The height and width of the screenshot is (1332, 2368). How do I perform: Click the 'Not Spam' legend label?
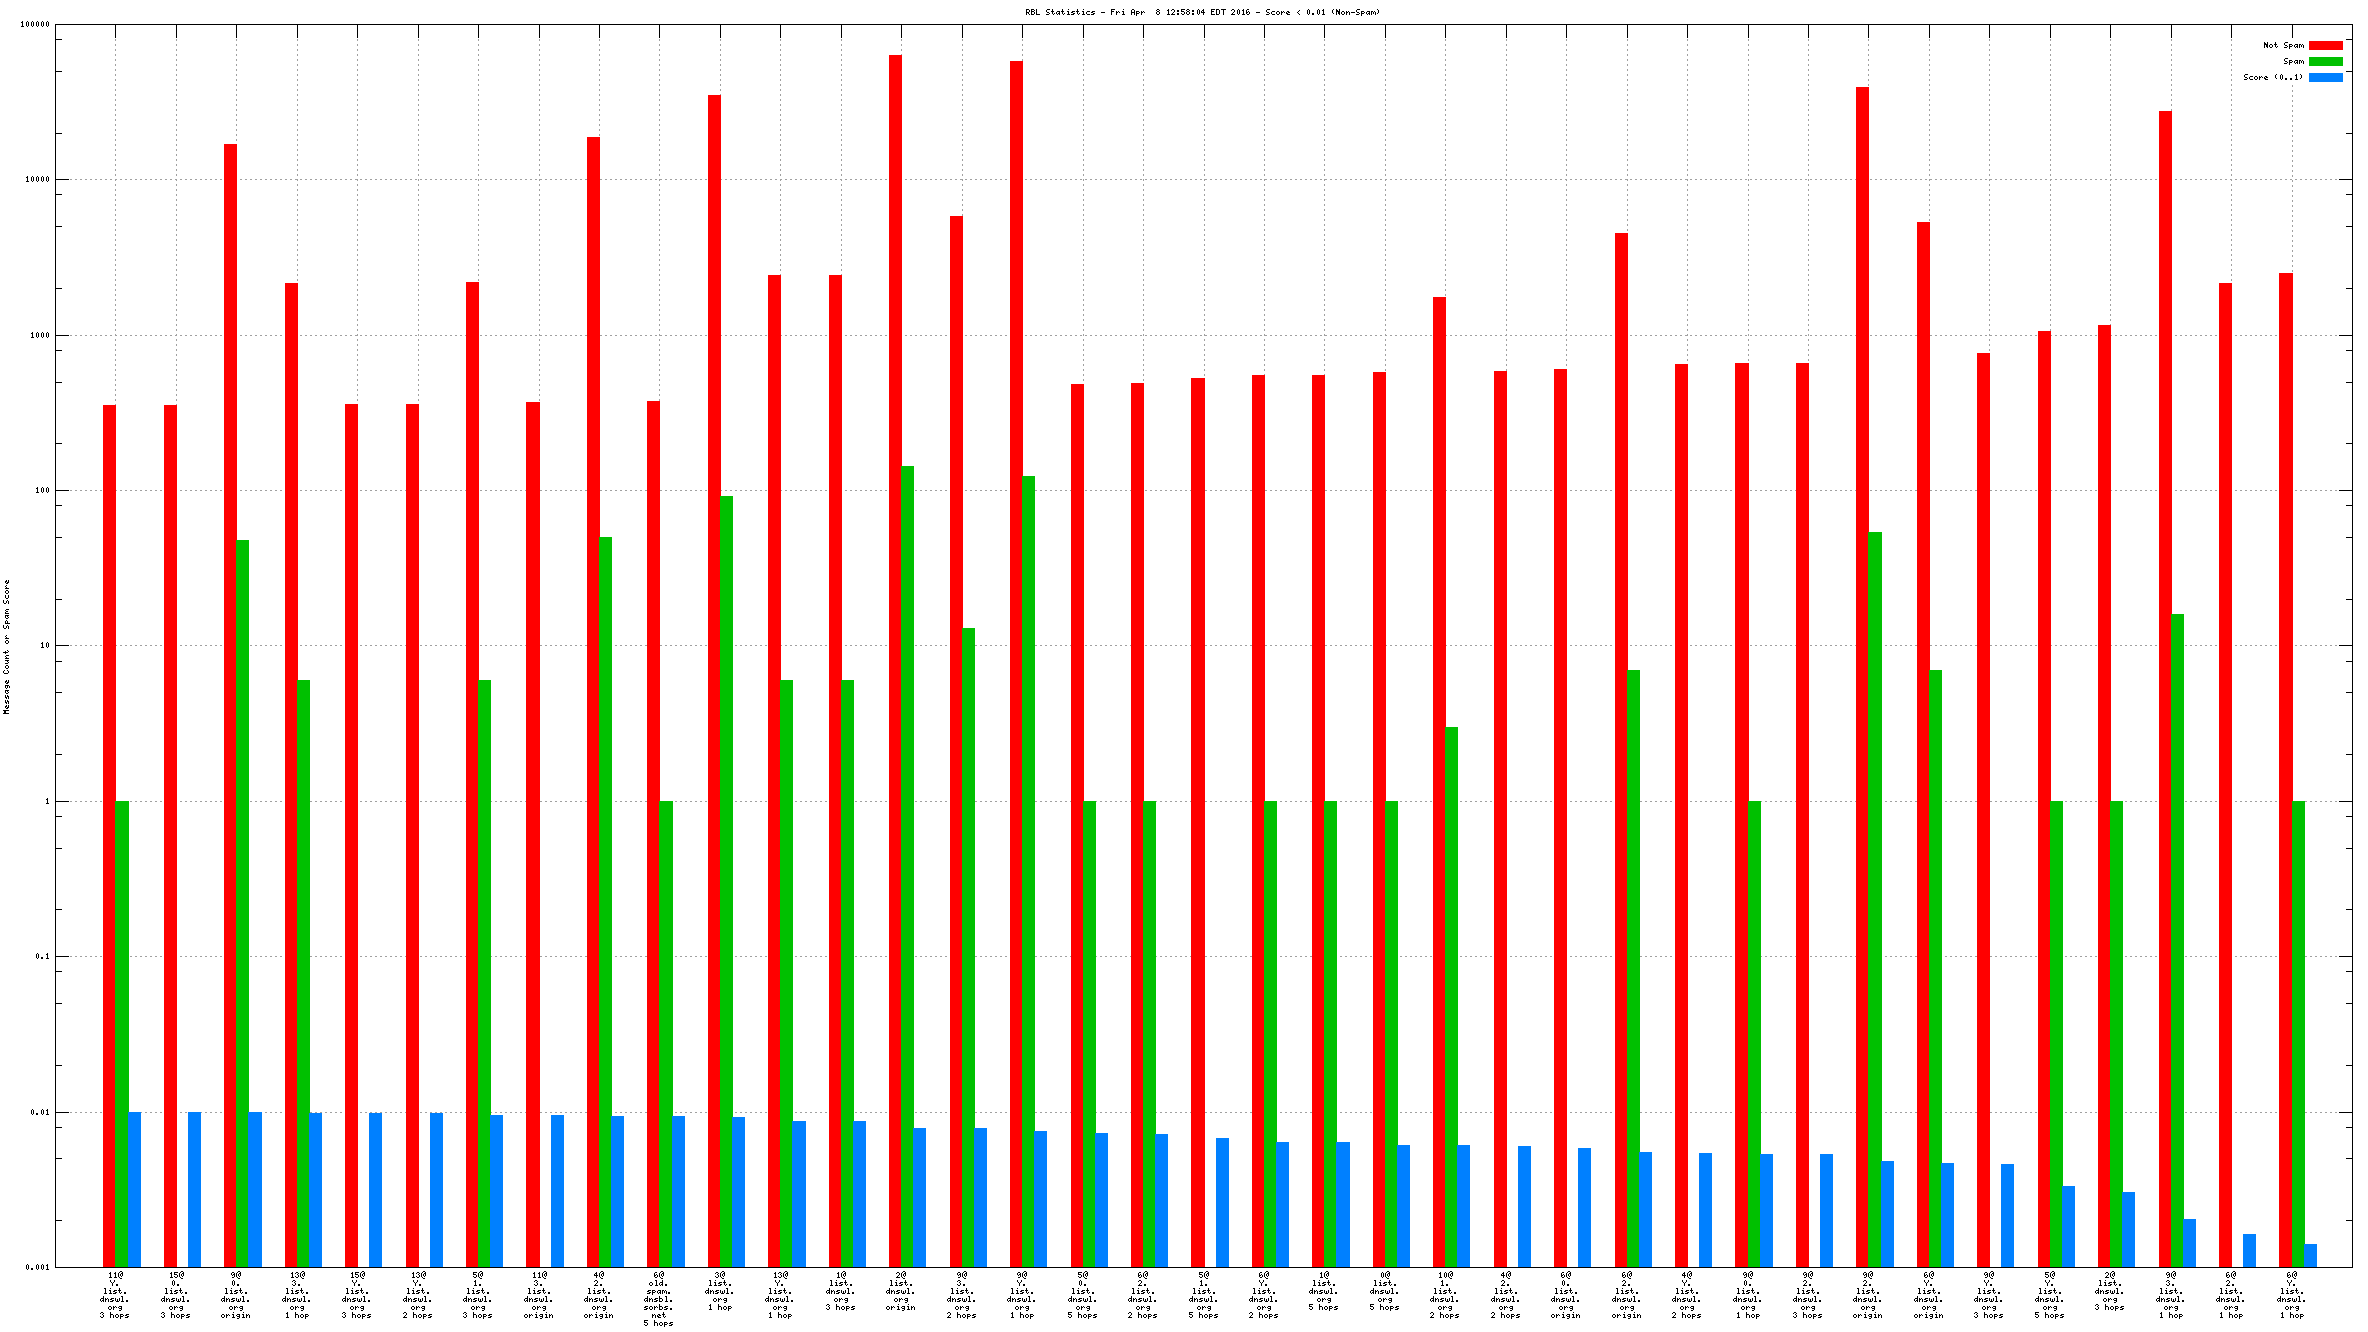tap(2283, 45)
